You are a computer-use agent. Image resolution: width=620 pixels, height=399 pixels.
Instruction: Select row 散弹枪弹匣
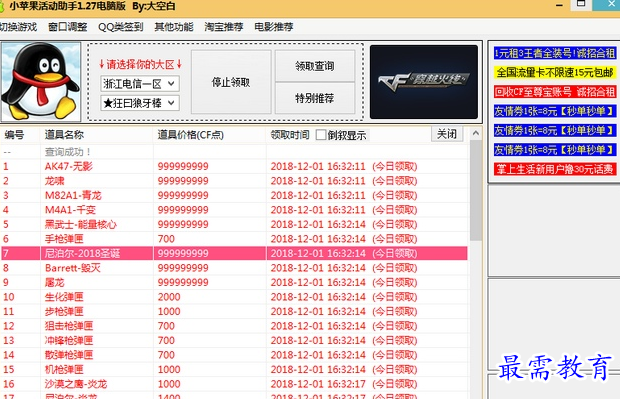tap(234, 355)
